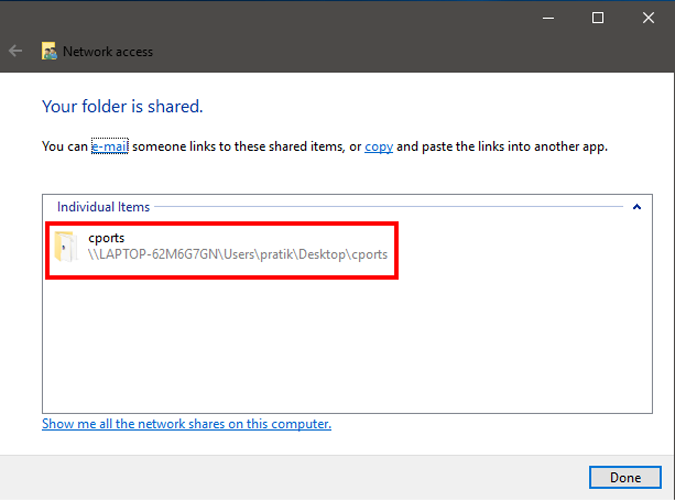This screenshot has height=501, width=675.
Task: Click the copy link to copy shared links
Action: point(378,147)
